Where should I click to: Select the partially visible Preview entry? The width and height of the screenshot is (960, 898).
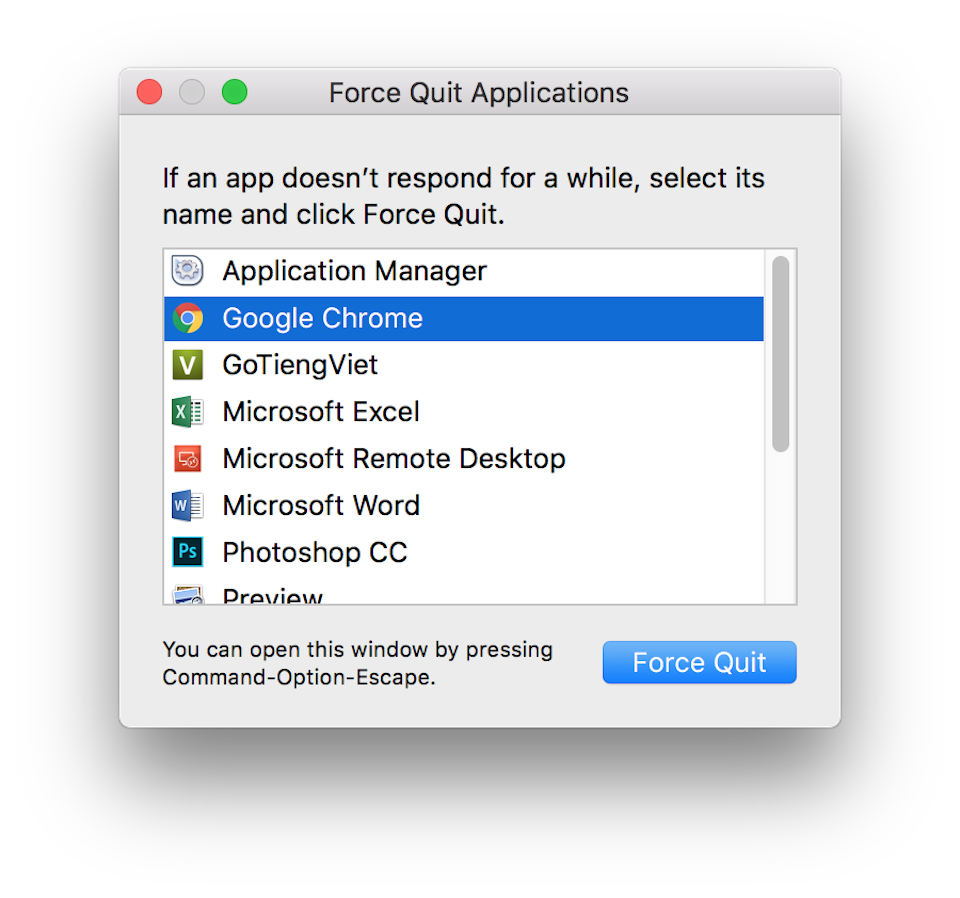pyautogui.click(x=272, y=597)
